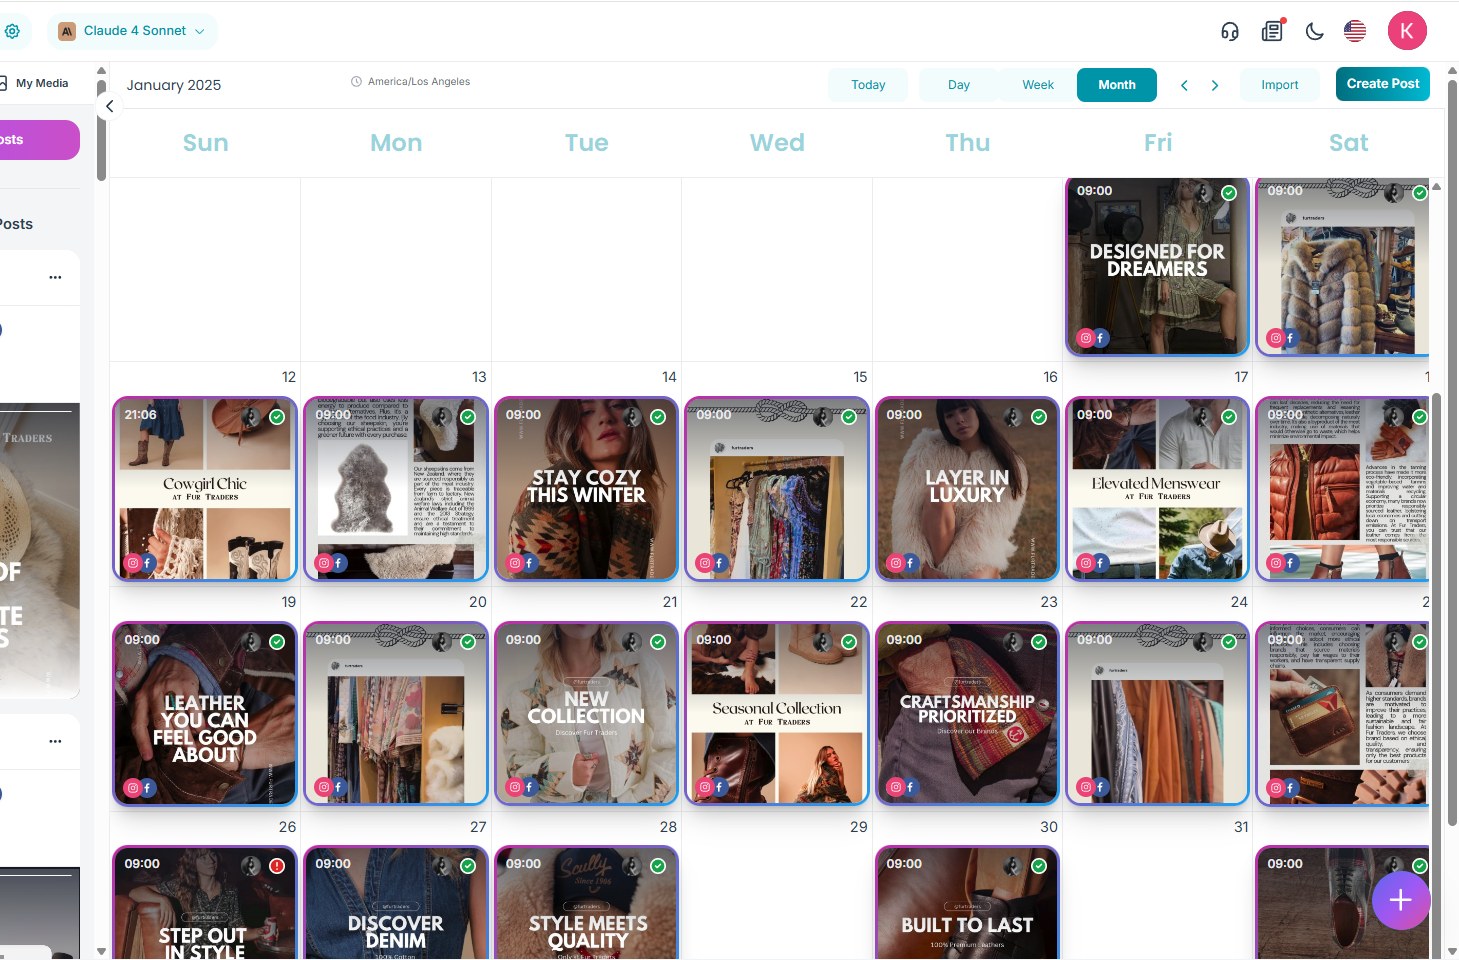Click Facebook icon on Designed For Dreamers post

point(1100,338)
